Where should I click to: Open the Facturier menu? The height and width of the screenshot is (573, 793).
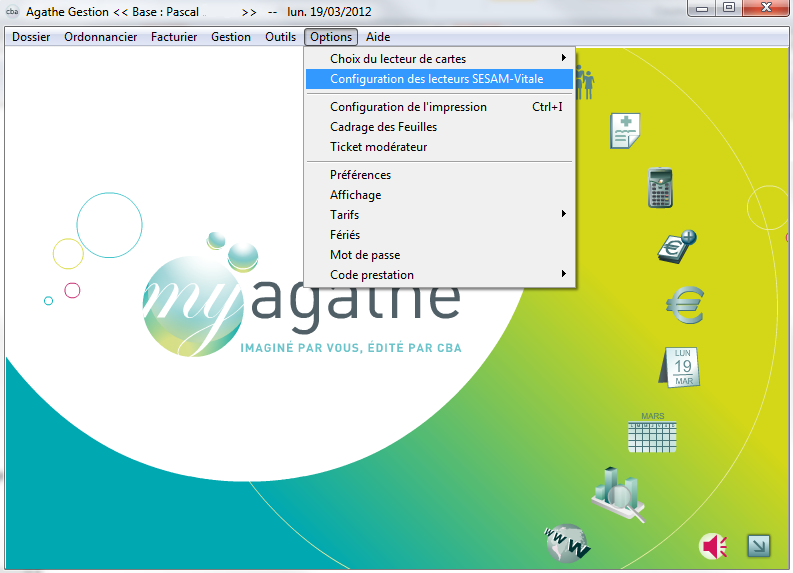click(174, 37)
